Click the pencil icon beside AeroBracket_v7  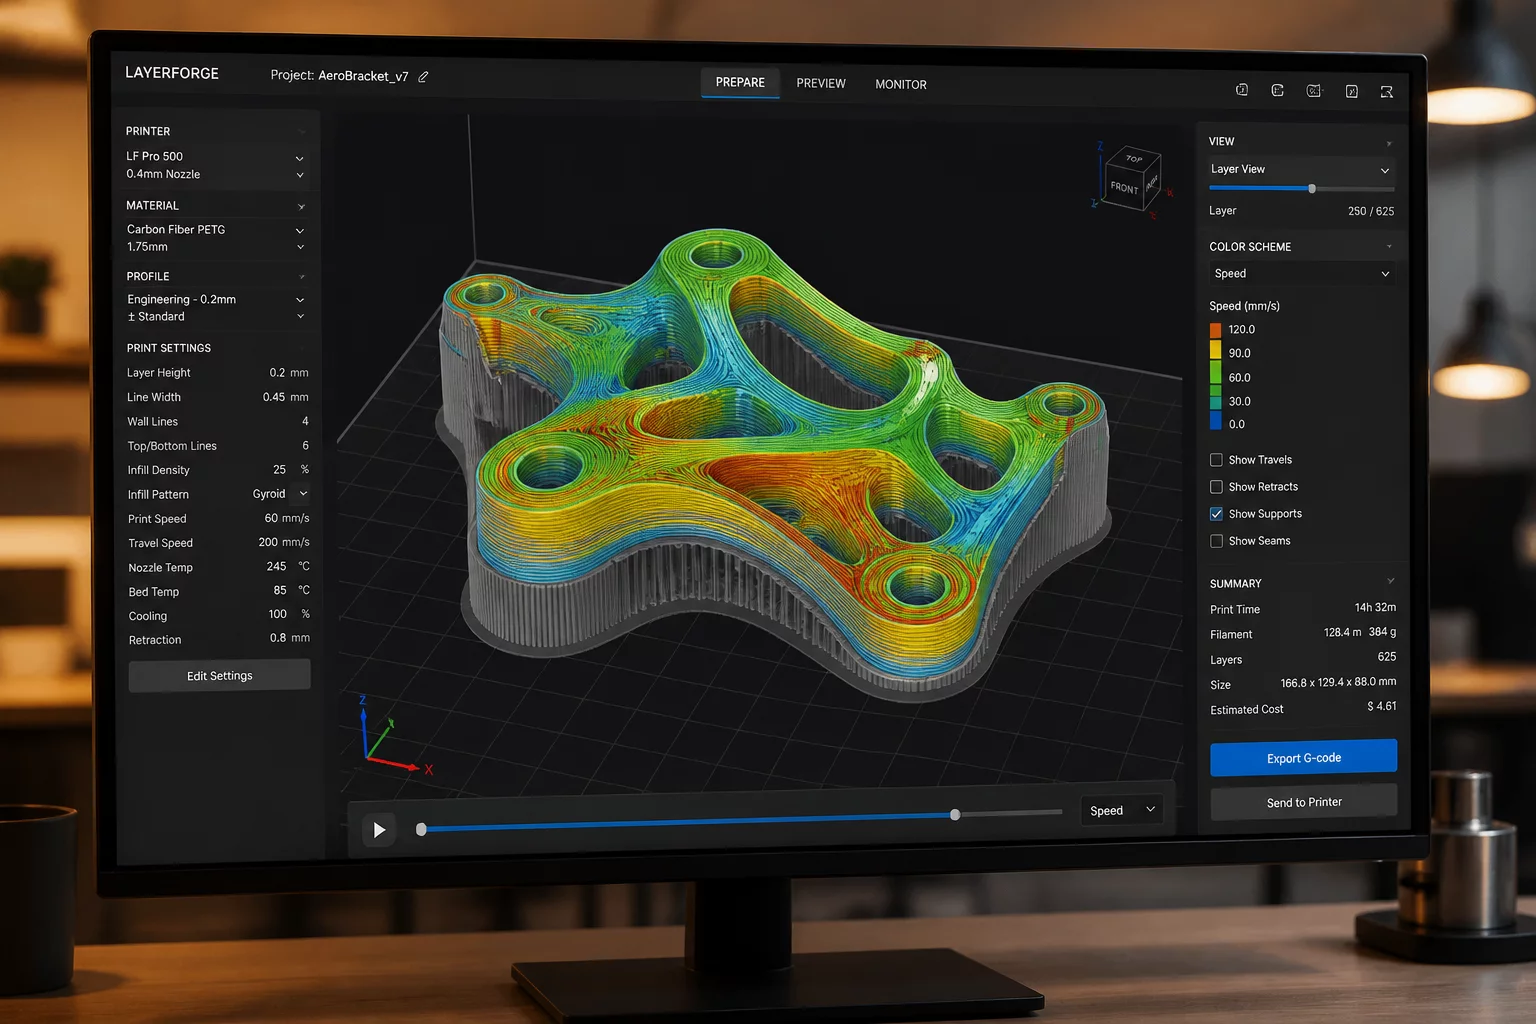pos(423,77)
